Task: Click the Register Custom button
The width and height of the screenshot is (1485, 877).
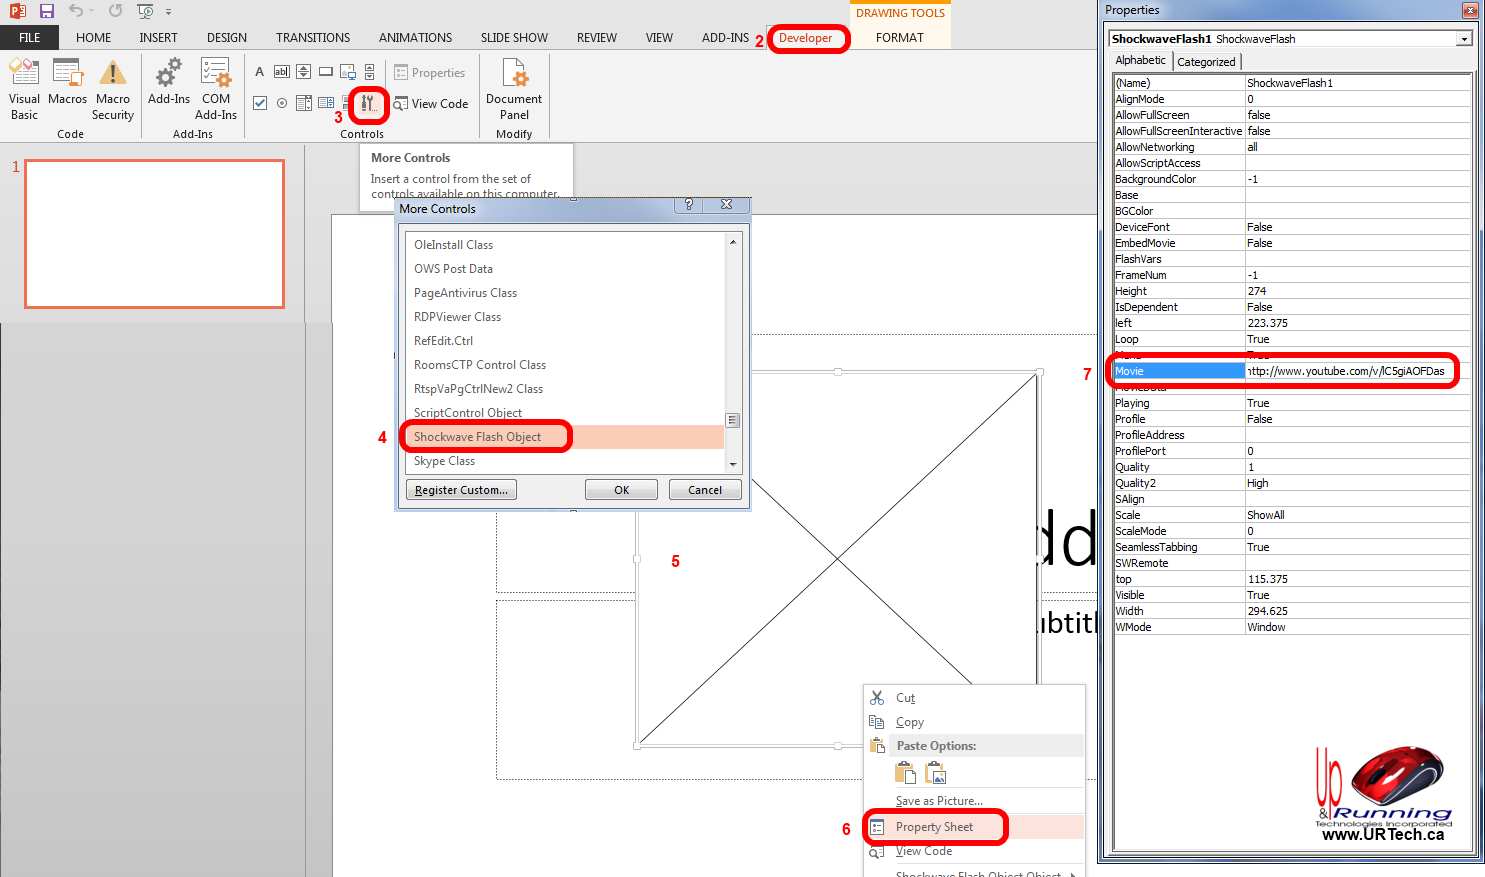Action: point(462,490)
